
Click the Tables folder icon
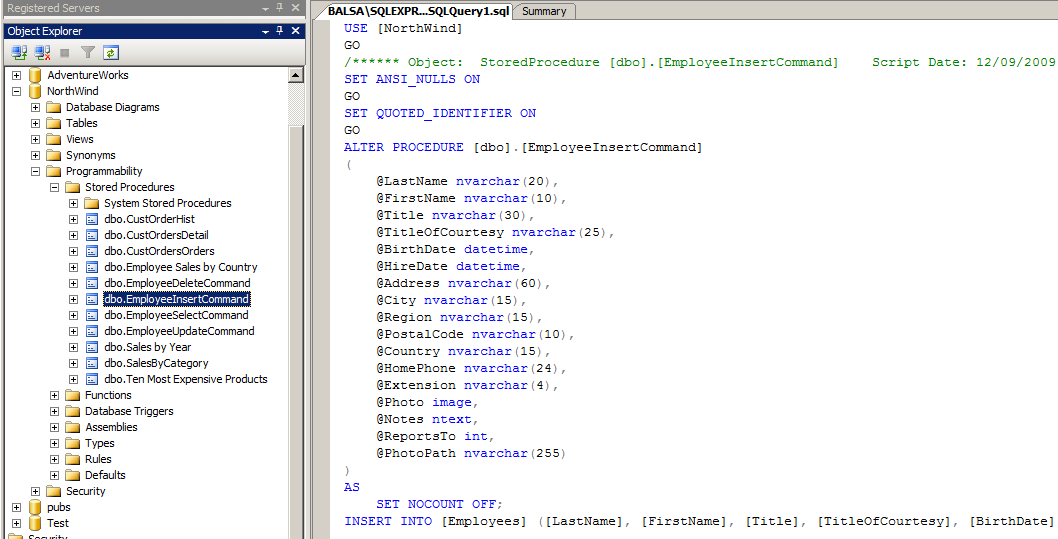click(54, 123)
